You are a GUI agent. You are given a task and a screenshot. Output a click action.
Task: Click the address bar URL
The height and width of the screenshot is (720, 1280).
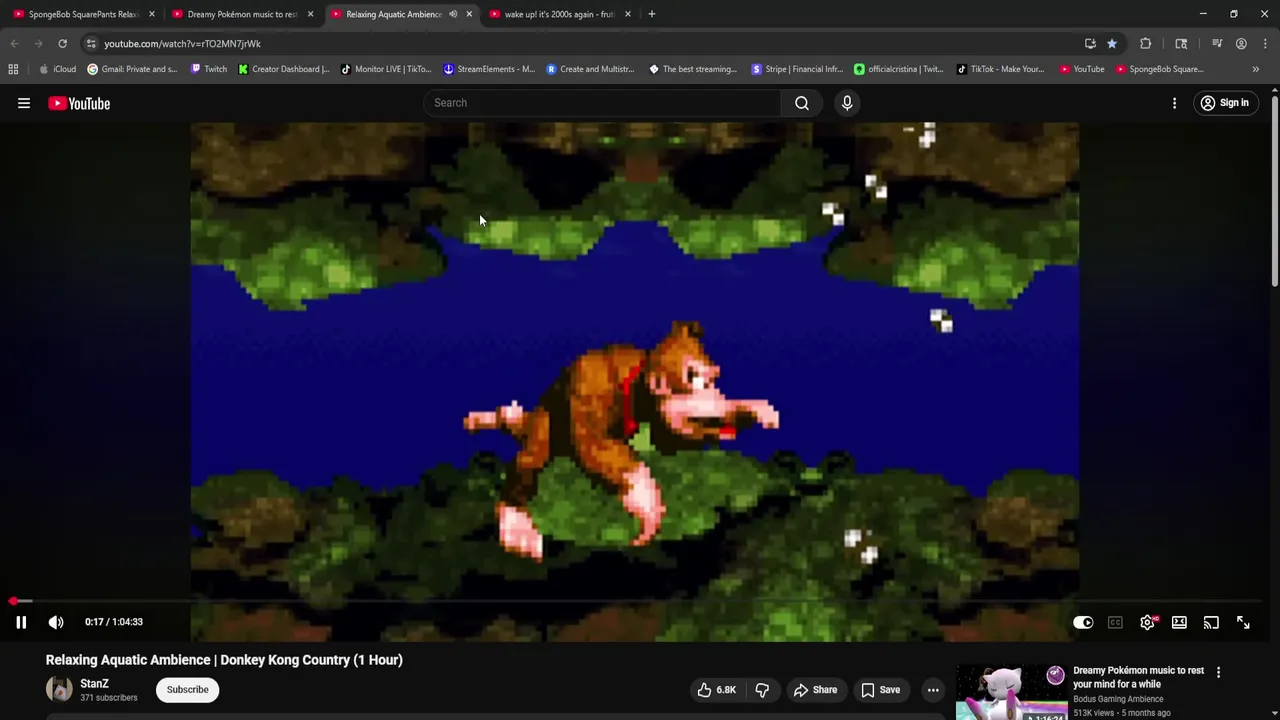point(182,44)
